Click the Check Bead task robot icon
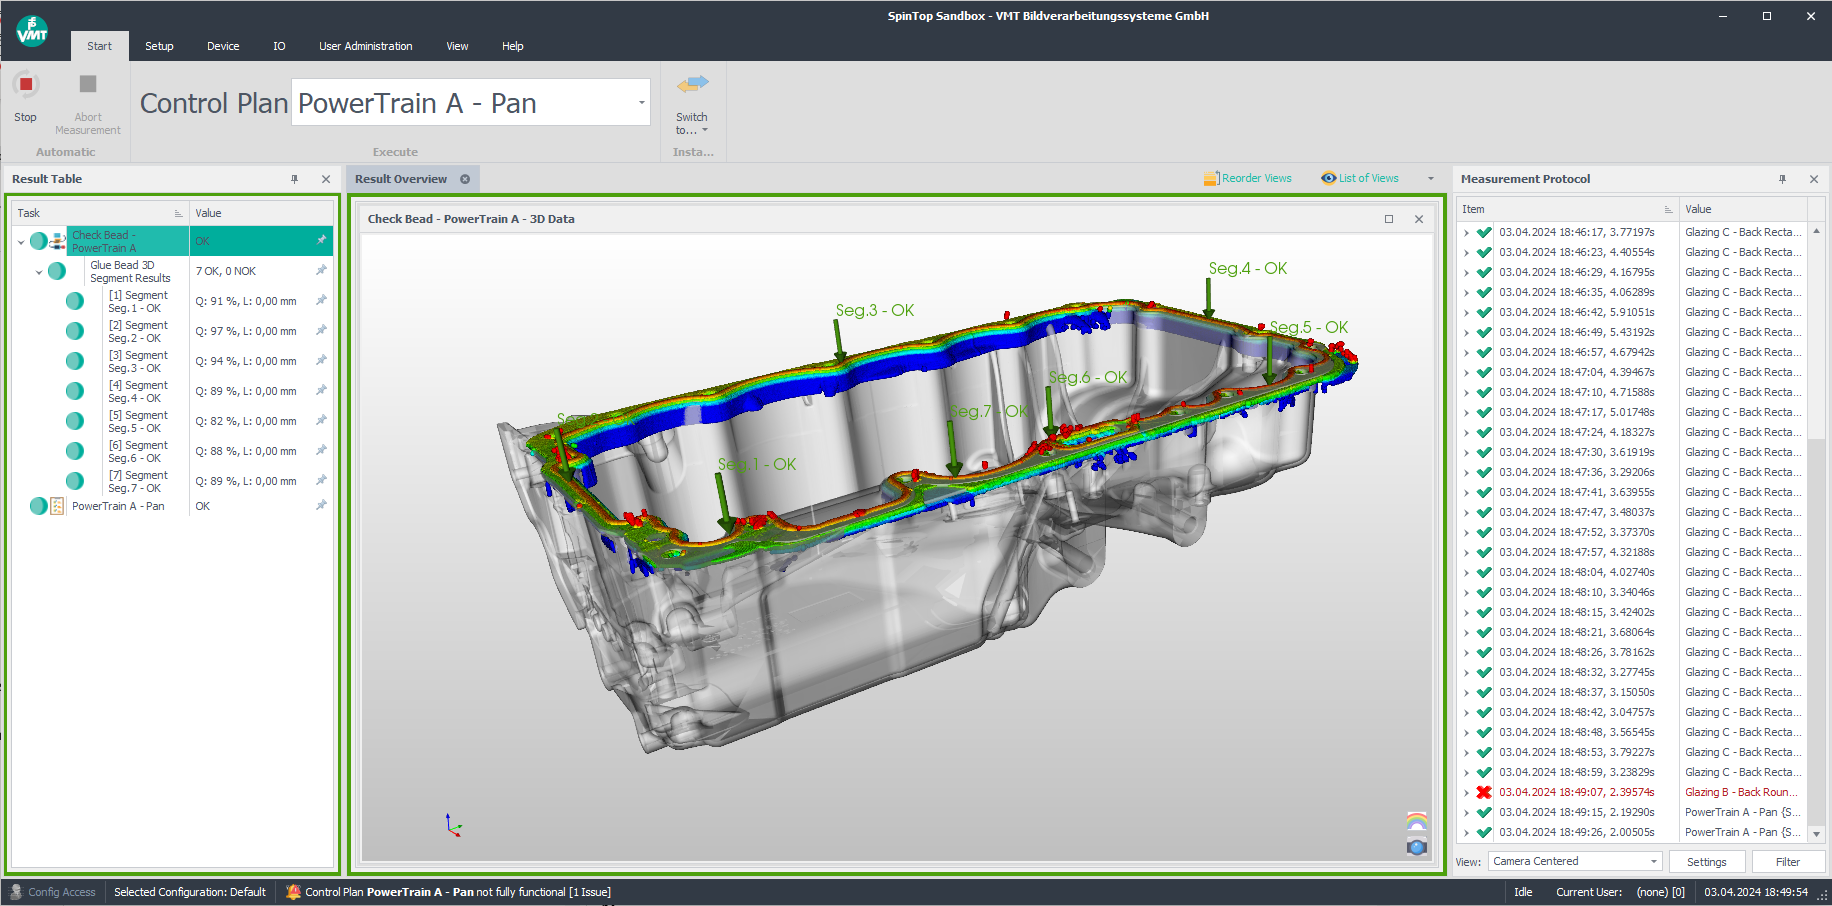The image size is (1832, 906). (58, 241)
